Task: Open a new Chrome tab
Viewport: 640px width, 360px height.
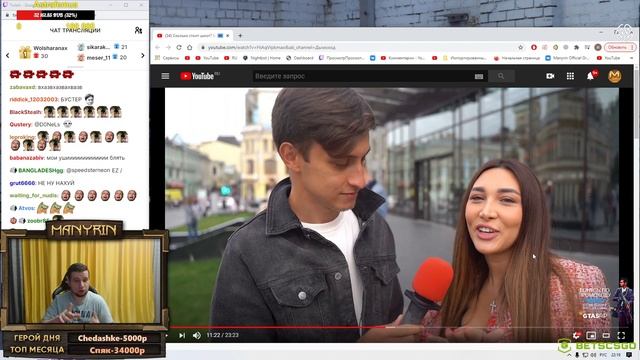Action: [x=240, y=36]
